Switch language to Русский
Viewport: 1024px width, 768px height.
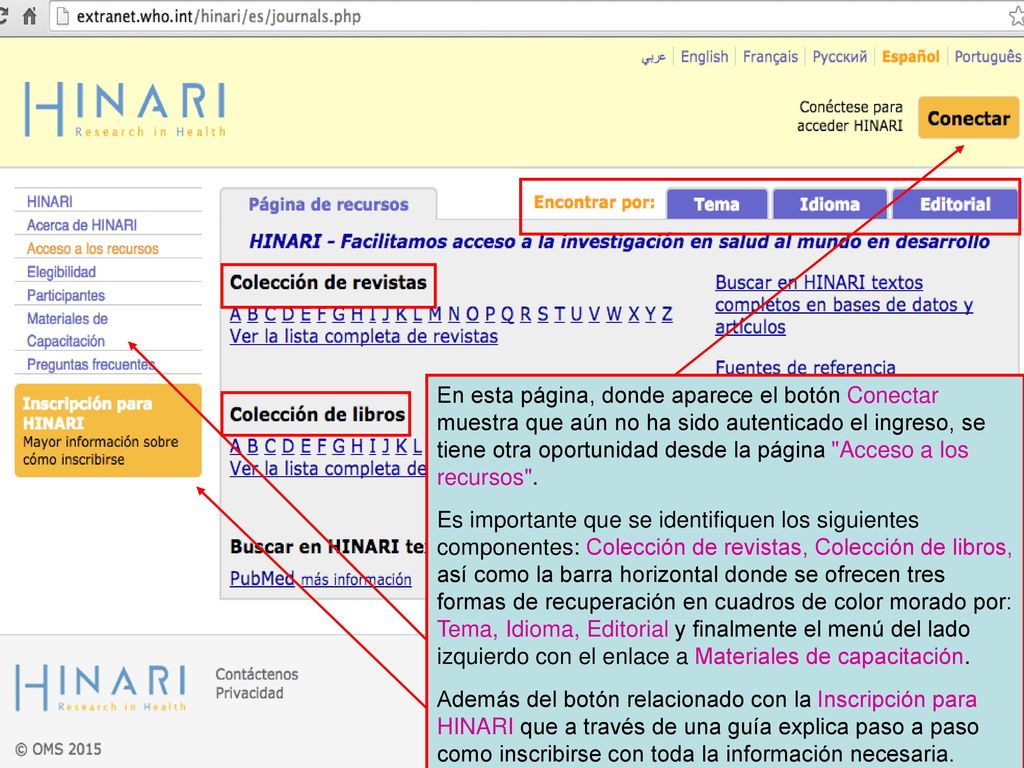(x=839, y=57)
